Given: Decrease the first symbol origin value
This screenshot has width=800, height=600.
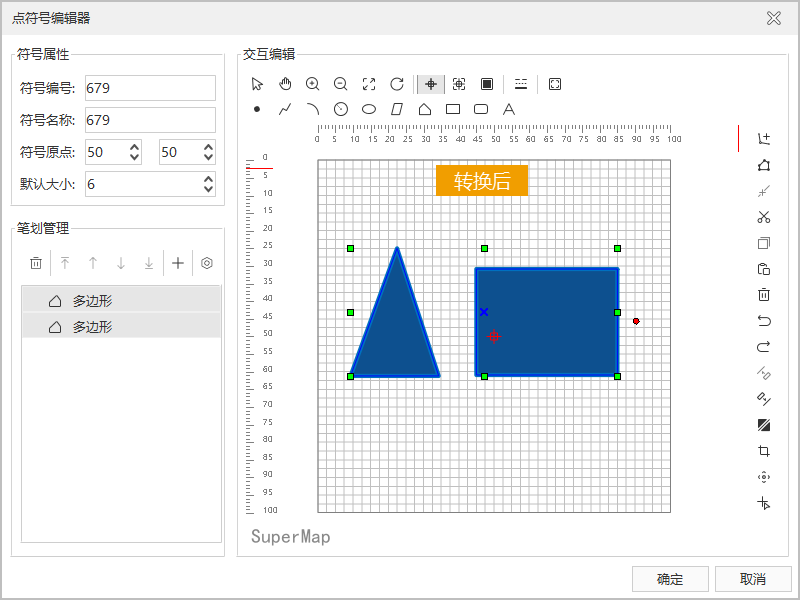Looking at the screenshot, I should point(135,157).
